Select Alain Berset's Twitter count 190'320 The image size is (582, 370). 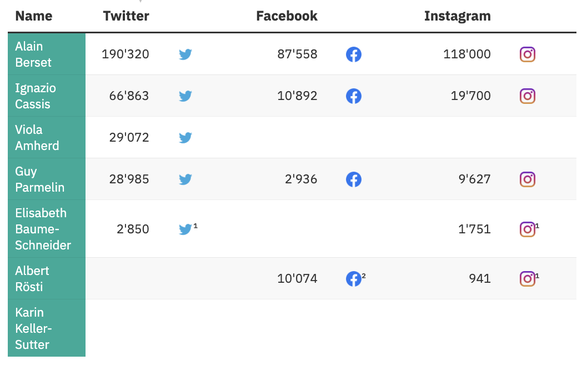tap(125, 54)
